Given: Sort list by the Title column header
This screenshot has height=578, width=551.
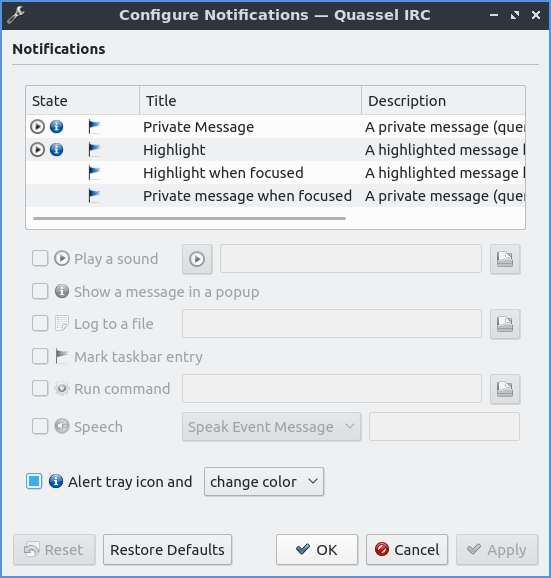Looking at the screenshot, I should [250, 101].
